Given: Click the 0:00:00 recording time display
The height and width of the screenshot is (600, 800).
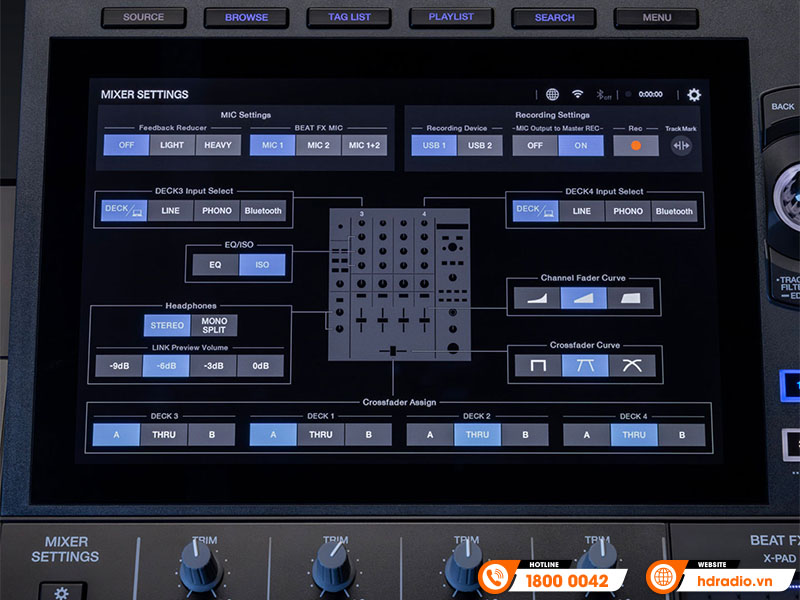Looking at the screenshot, I should coord(649,94).
